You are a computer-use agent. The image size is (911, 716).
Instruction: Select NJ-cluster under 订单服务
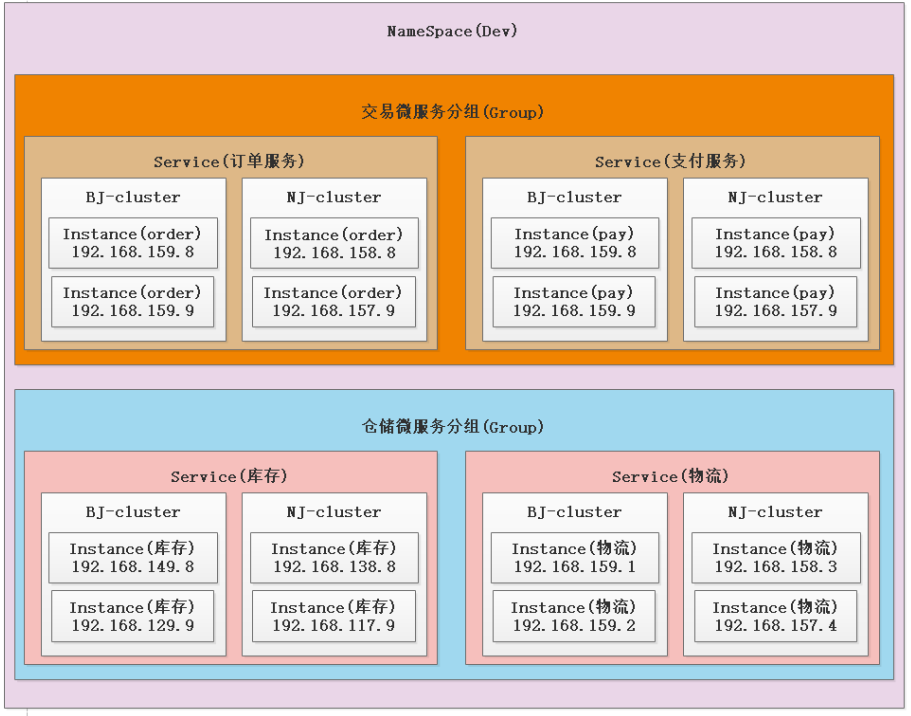click(x=333, y=197)
